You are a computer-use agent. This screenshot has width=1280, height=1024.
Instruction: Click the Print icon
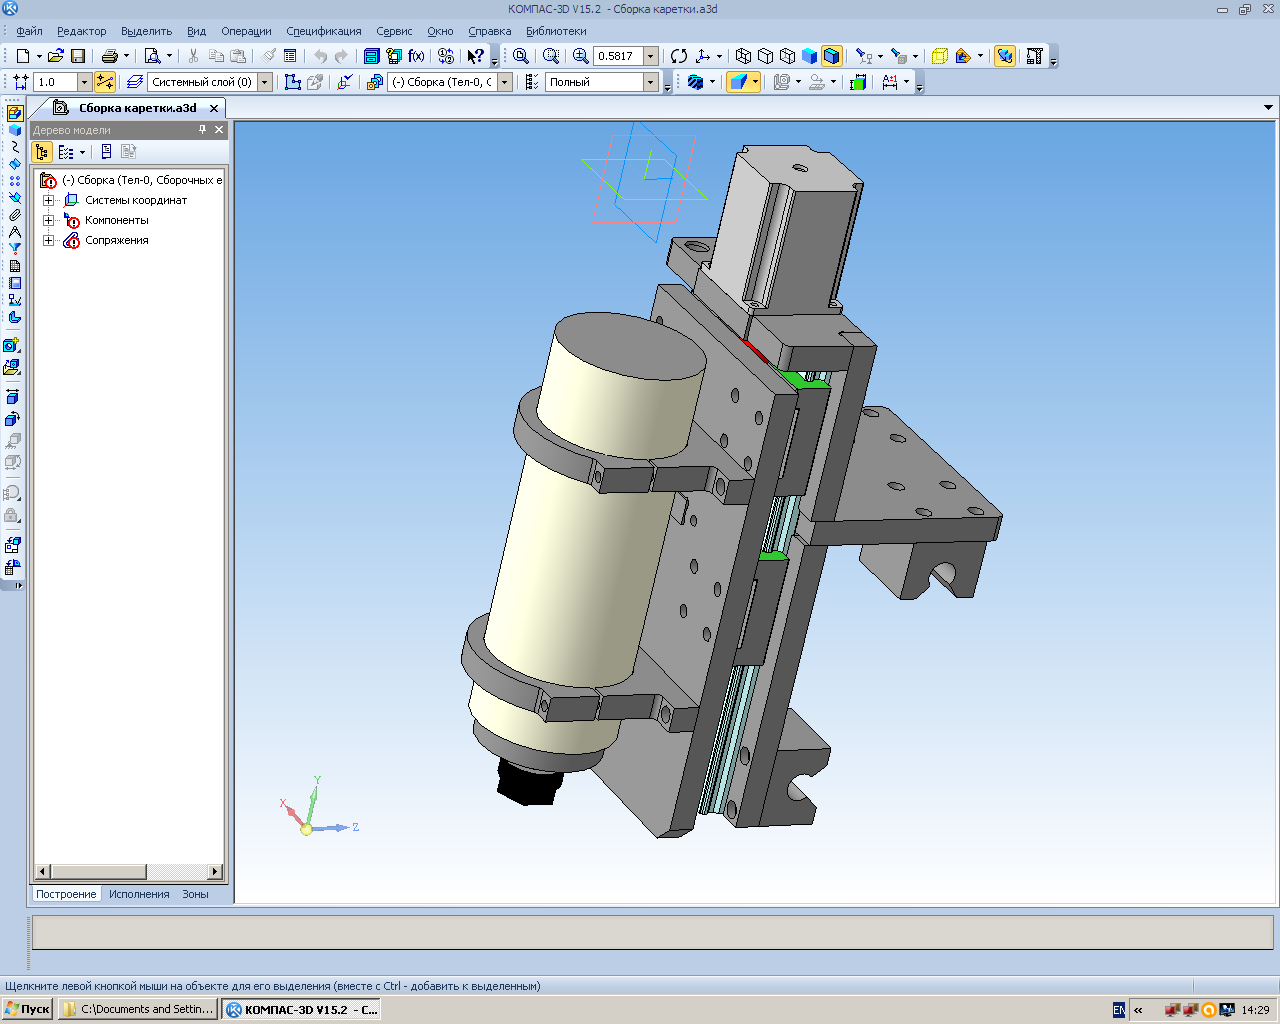pos(110,56)
